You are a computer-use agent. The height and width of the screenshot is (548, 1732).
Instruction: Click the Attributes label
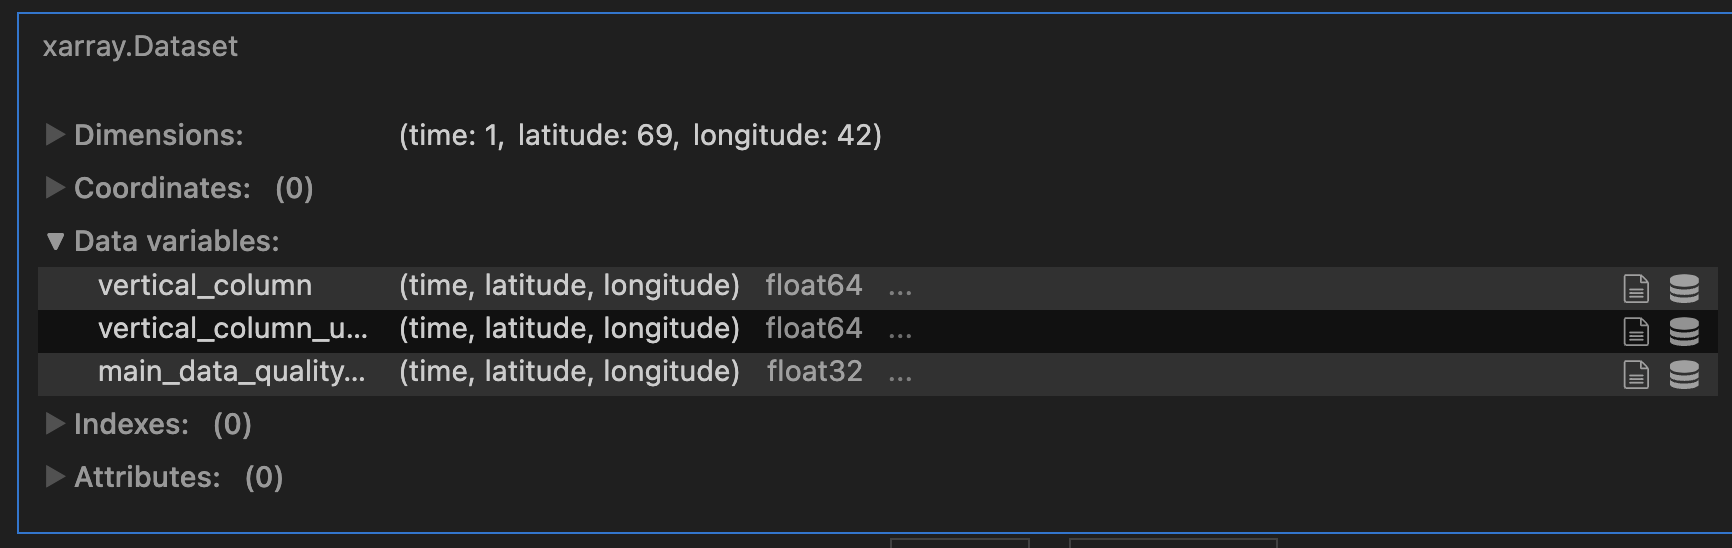[x=147, y=477]
